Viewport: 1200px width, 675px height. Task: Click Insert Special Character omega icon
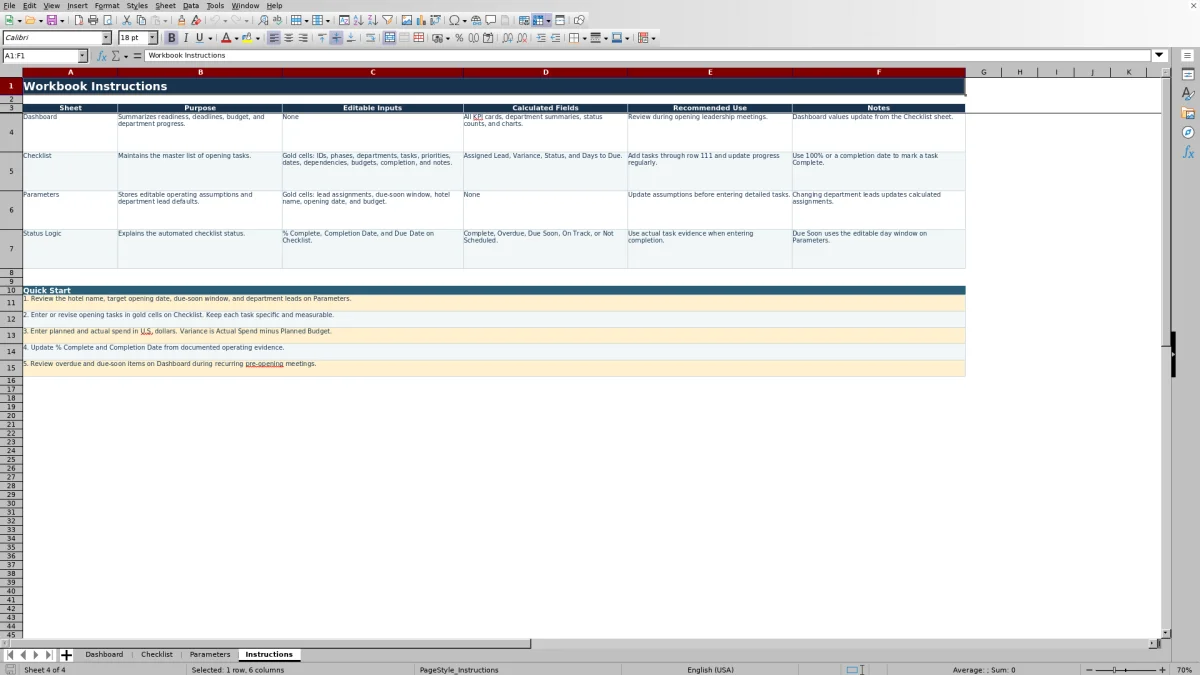click(x=454, y=20)
